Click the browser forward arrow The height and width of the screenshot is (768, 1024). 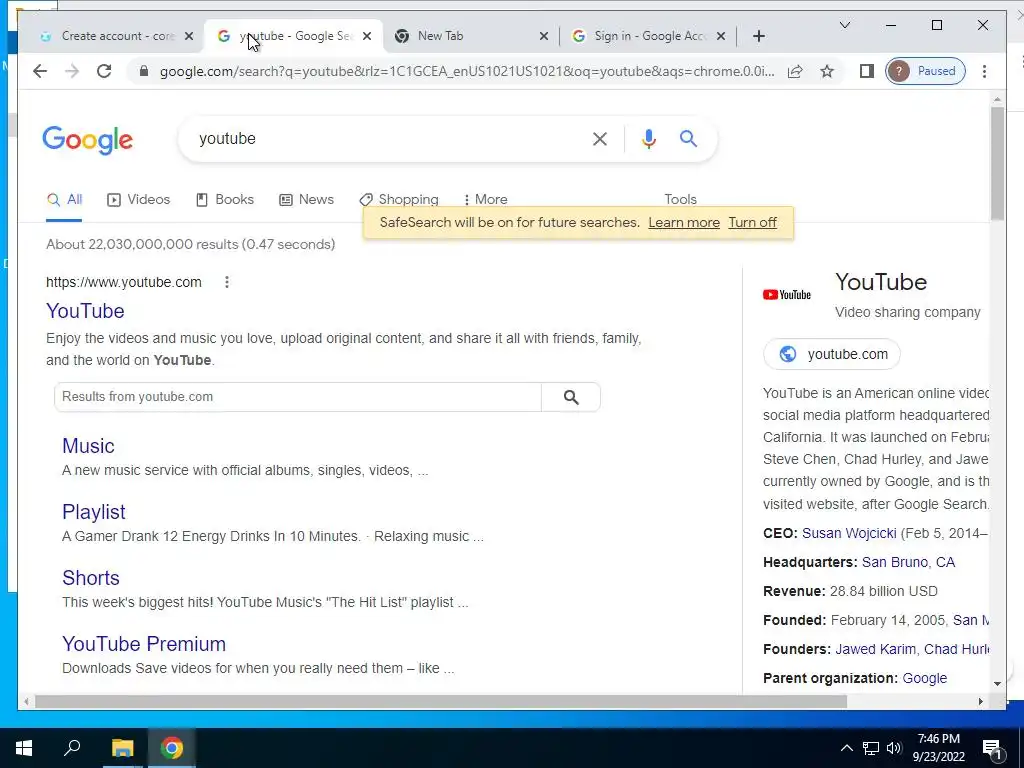pyautogui.click(x=72, y=71)
